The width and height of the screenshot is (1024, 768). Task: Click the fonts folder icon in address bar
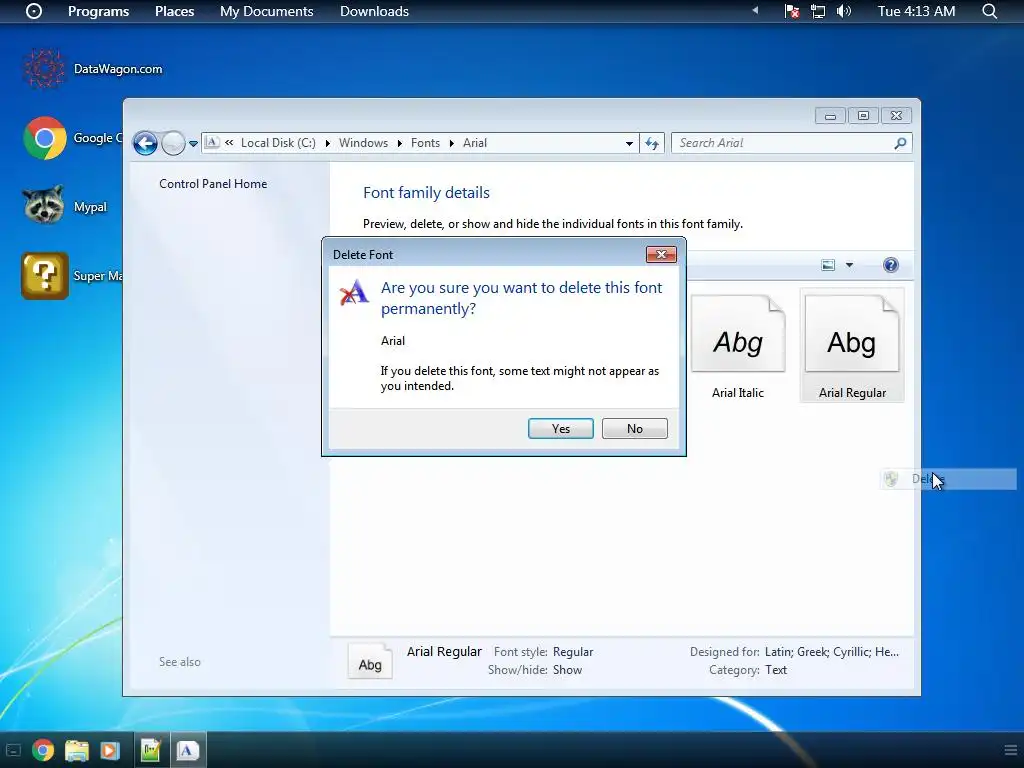[212, 142]
